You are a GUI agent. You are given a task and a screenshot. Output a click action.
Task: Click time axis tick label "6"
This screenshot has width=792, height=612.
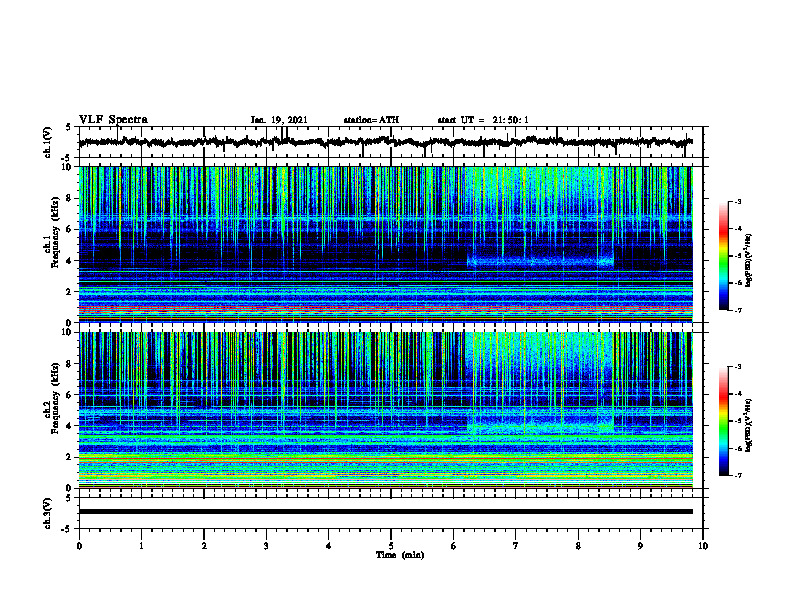(454, 546)
